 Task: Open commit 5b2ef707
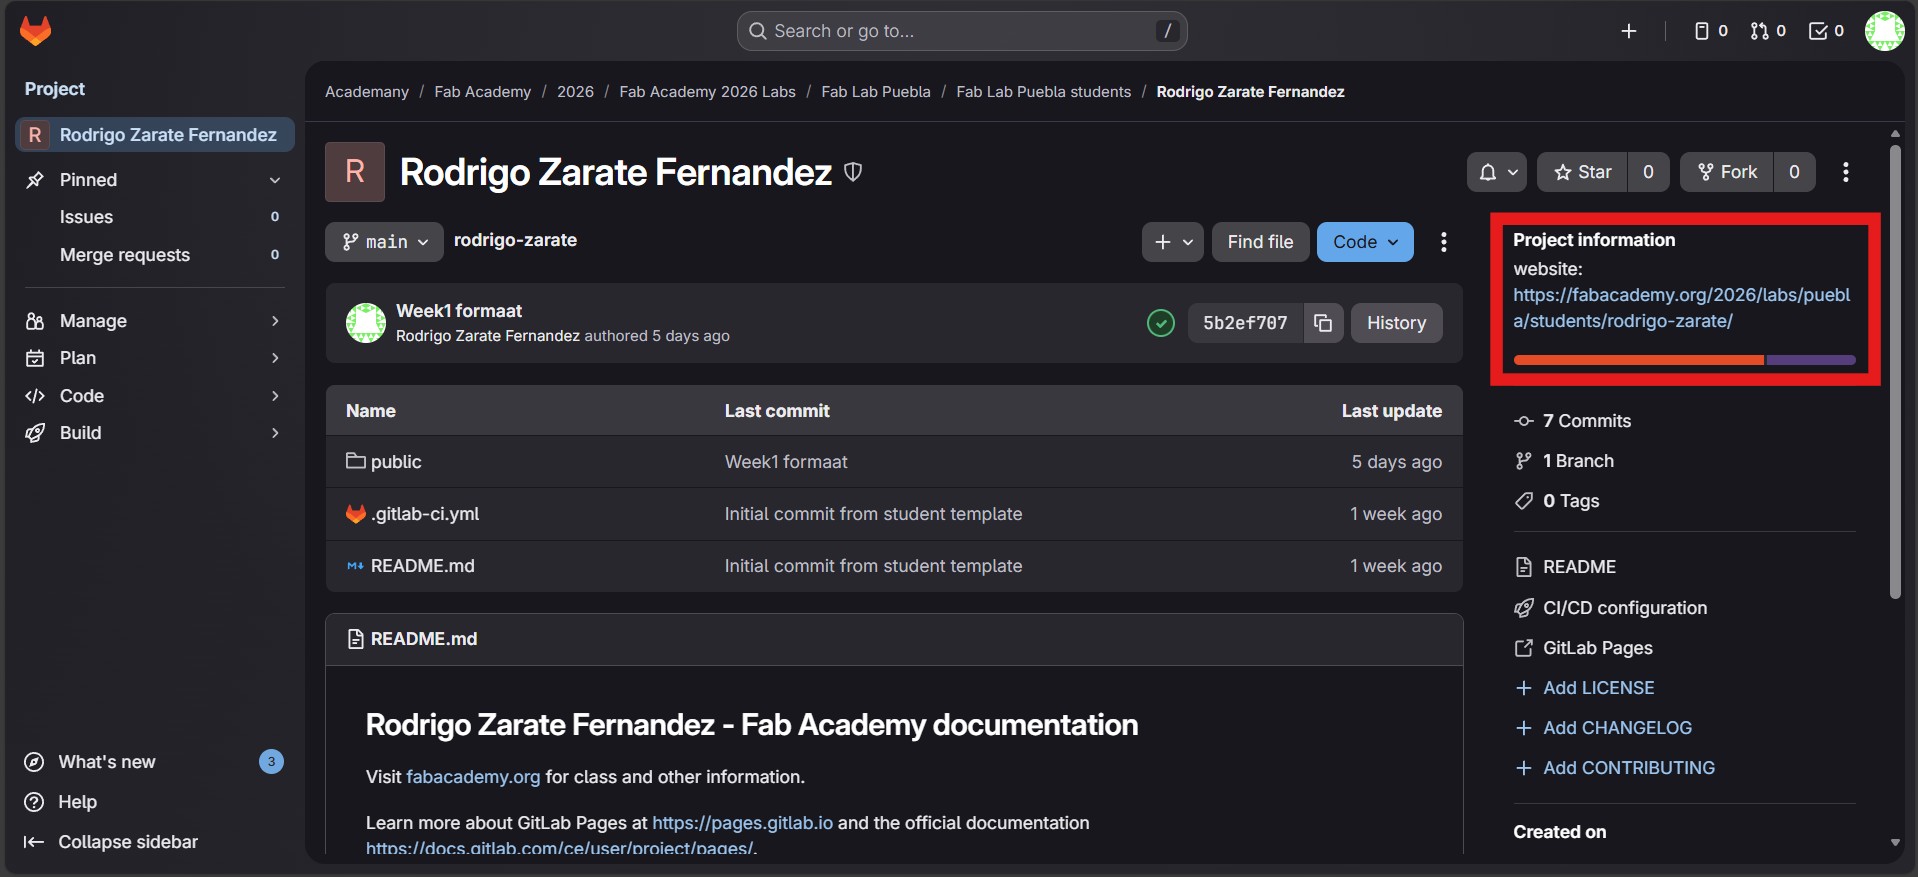[1245, 323]
